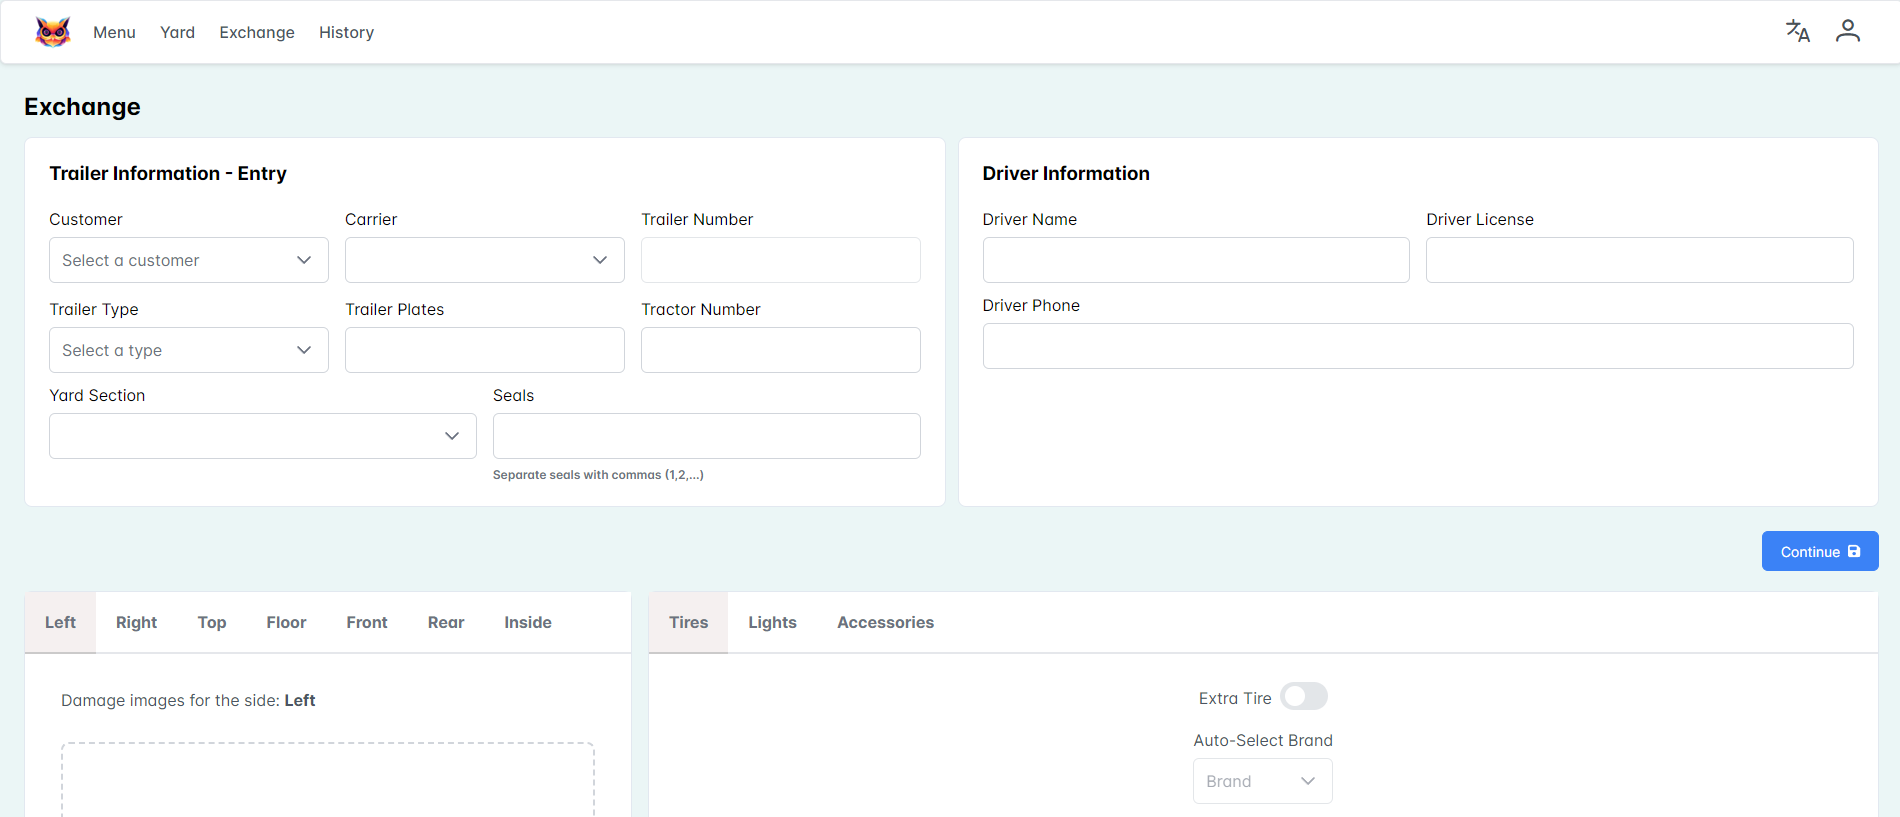This screenshot has width=1900, height=817.
Task: Open the tire Brand dropdown
Action: 1262,781
